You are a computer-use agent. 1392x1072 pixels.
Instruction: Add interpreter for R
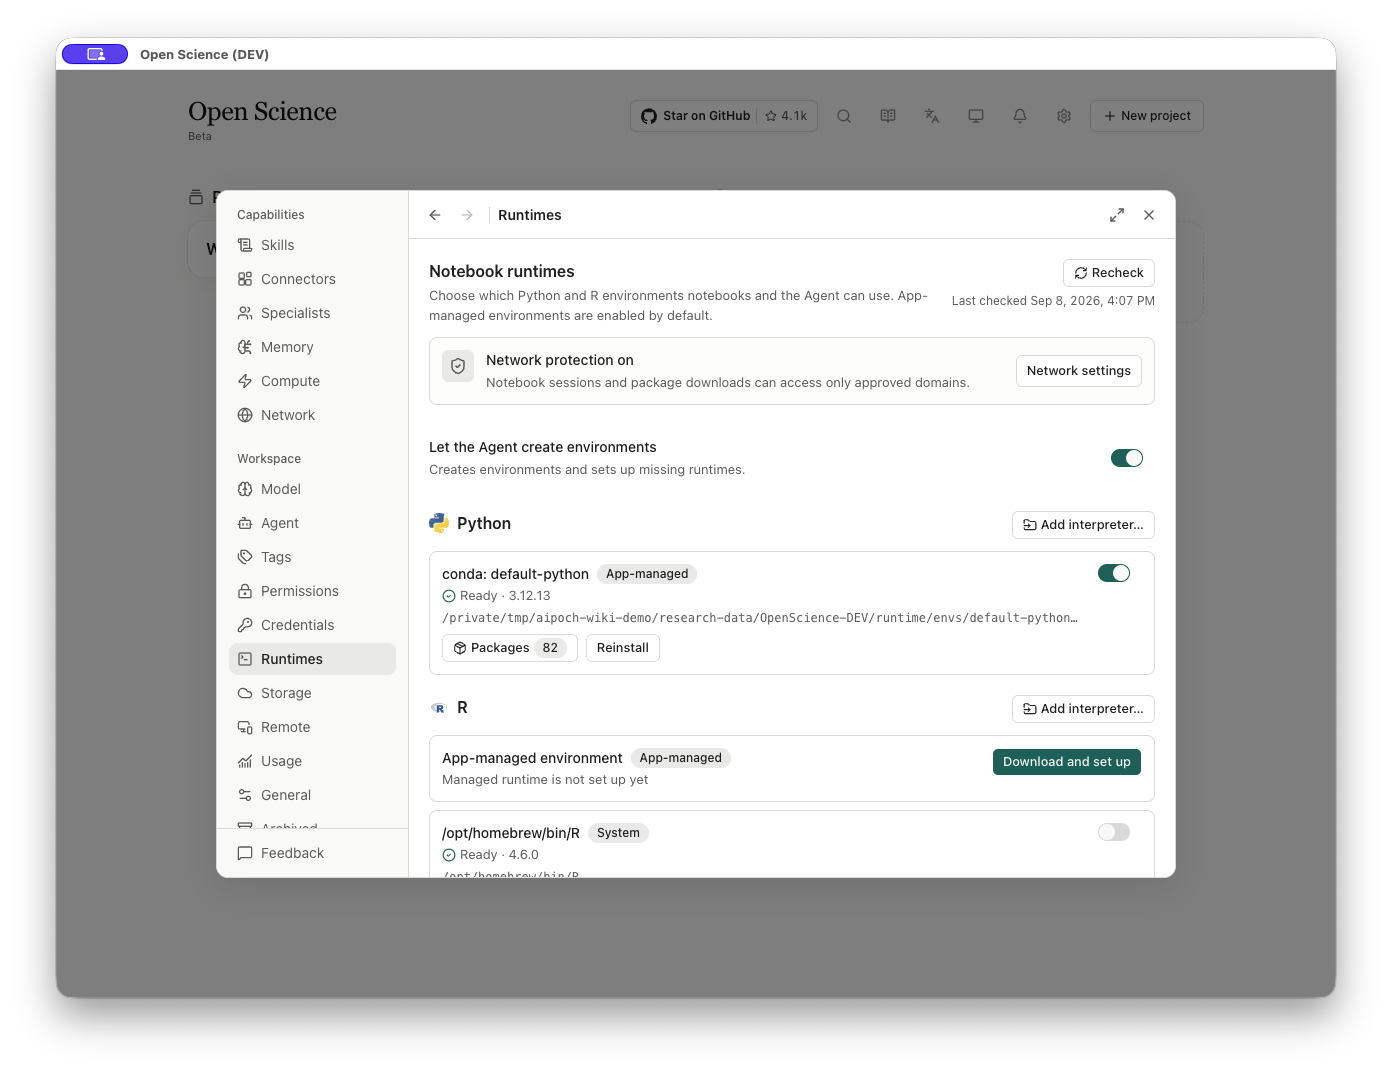click(1083, 709)
